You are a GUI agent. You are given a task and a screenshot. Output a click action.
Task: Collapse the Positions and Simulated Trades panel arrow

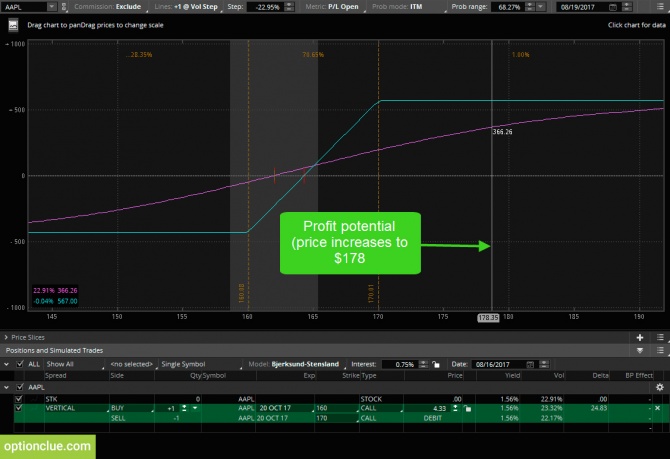point(640,350)
